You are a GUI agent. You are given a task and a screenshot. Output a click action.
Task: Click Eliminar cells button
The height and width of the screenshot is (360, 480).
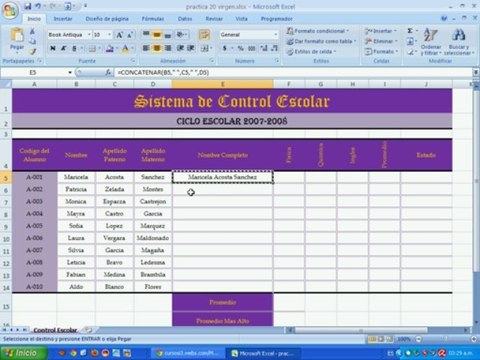tap(381, 41)
